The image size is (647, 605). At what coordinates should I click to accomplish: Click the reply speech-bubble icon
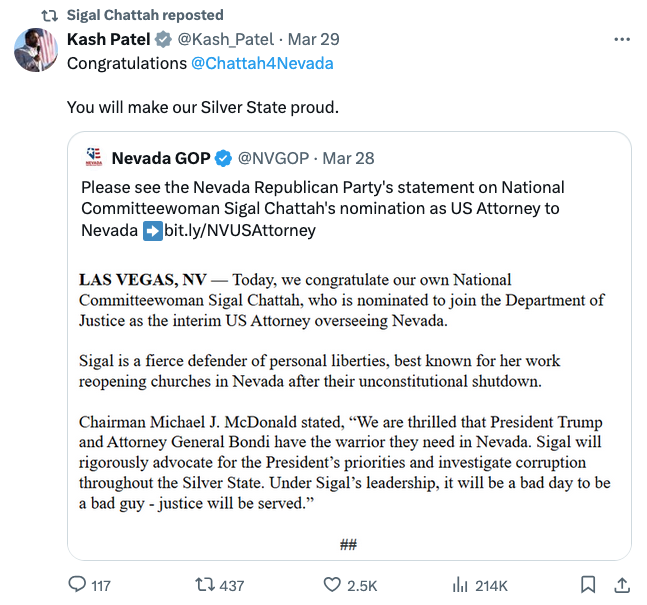pos(77,584)
